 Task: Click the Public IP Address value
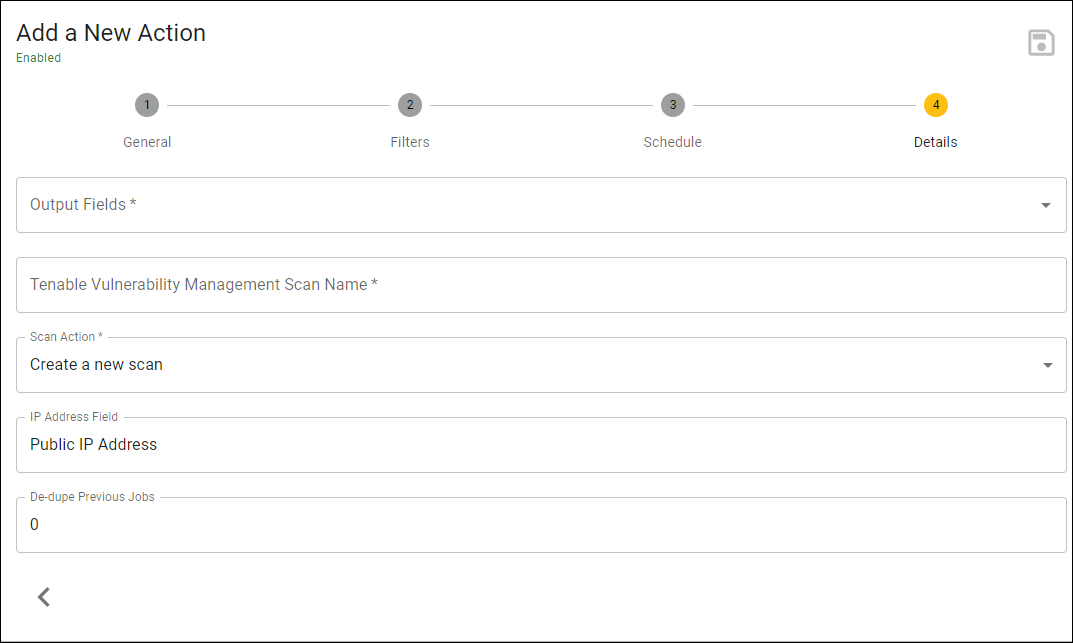click(x=94, y=445)
